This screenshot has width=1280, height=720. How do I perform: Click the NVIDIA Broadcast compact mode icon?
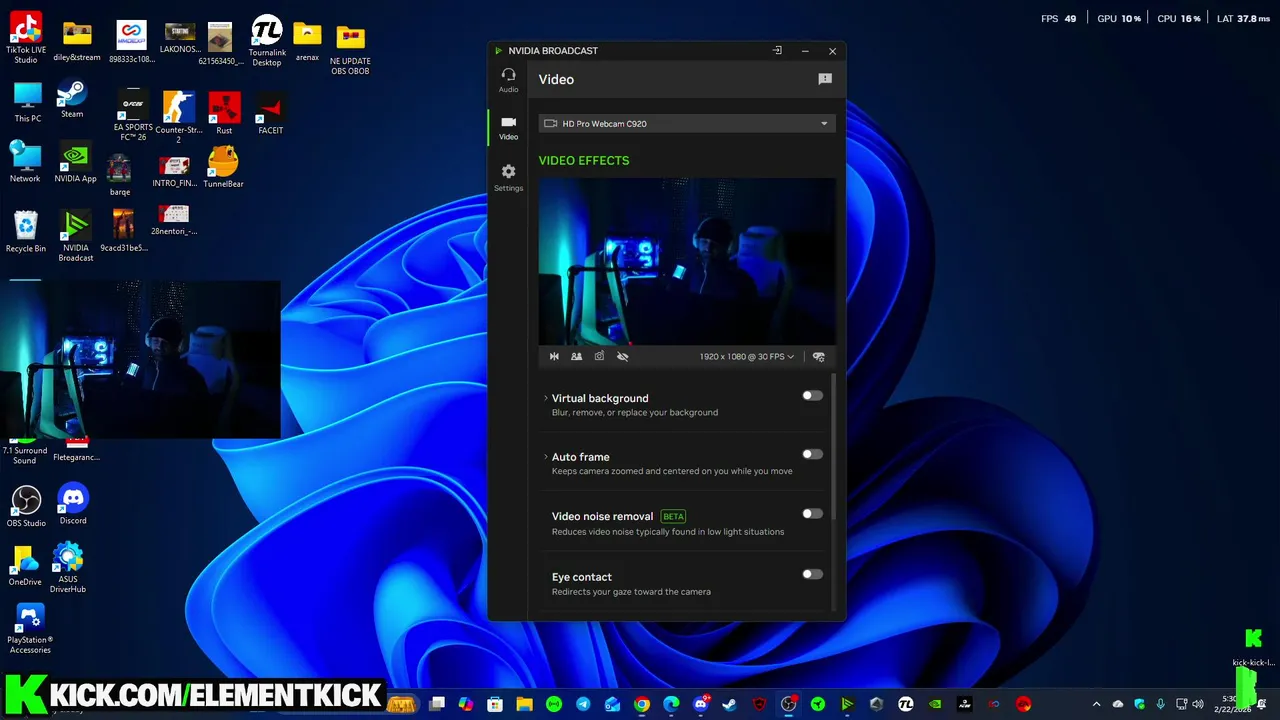[x=777, y=51]
